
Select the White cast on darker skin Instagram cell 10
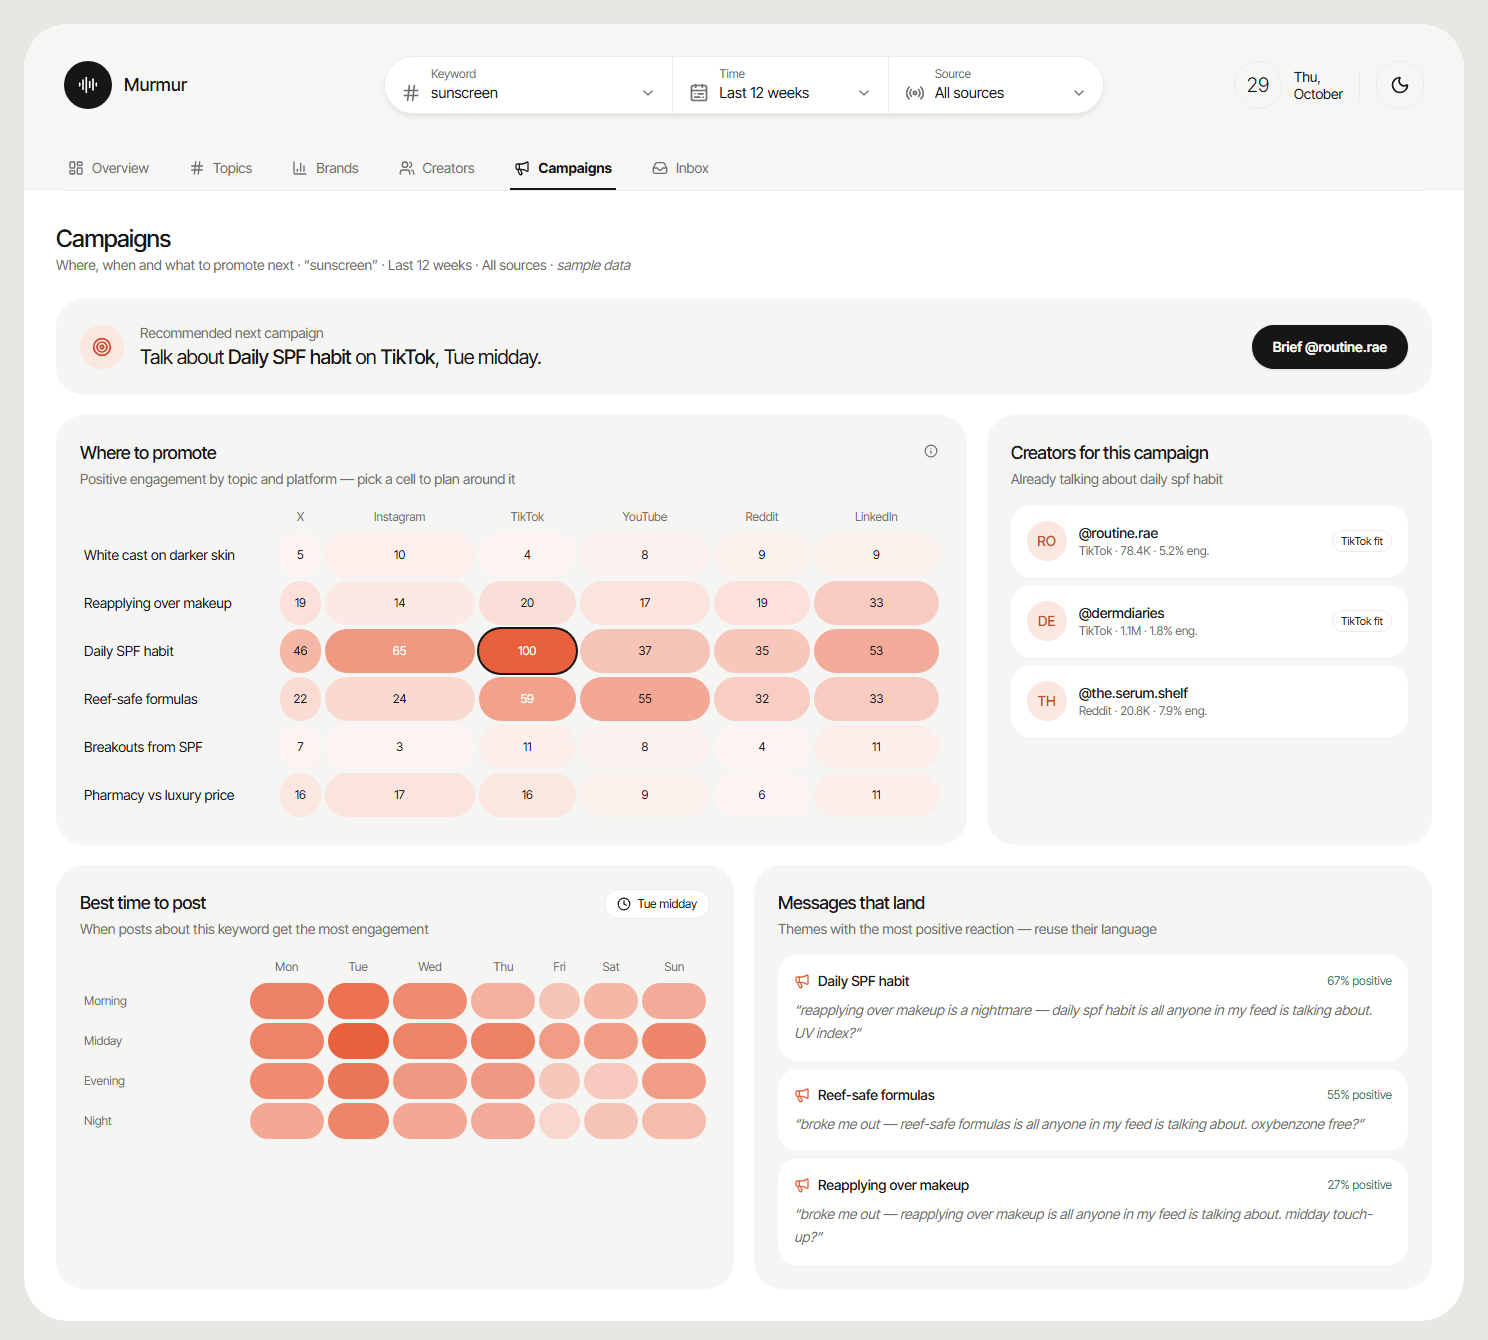(x=400, y=555)
